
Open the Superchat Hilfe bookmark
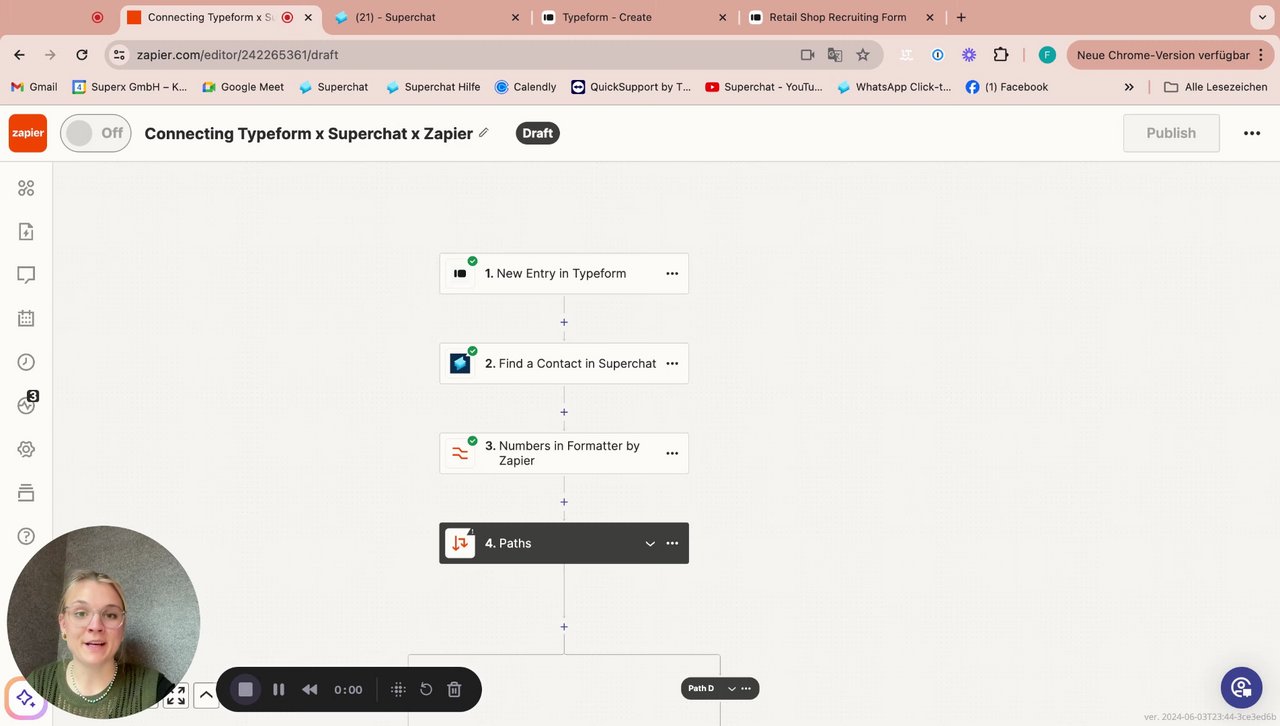[x=432, y=87]
